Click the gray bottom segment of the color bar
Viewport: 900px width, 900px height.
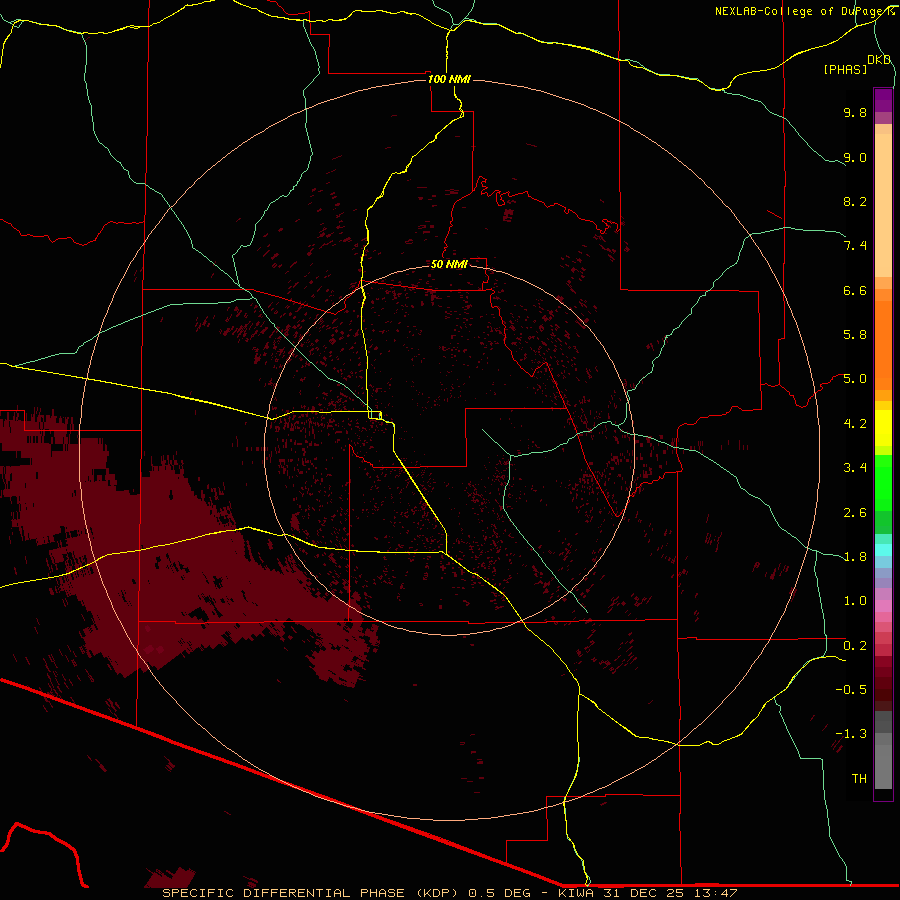coord(883,766)
